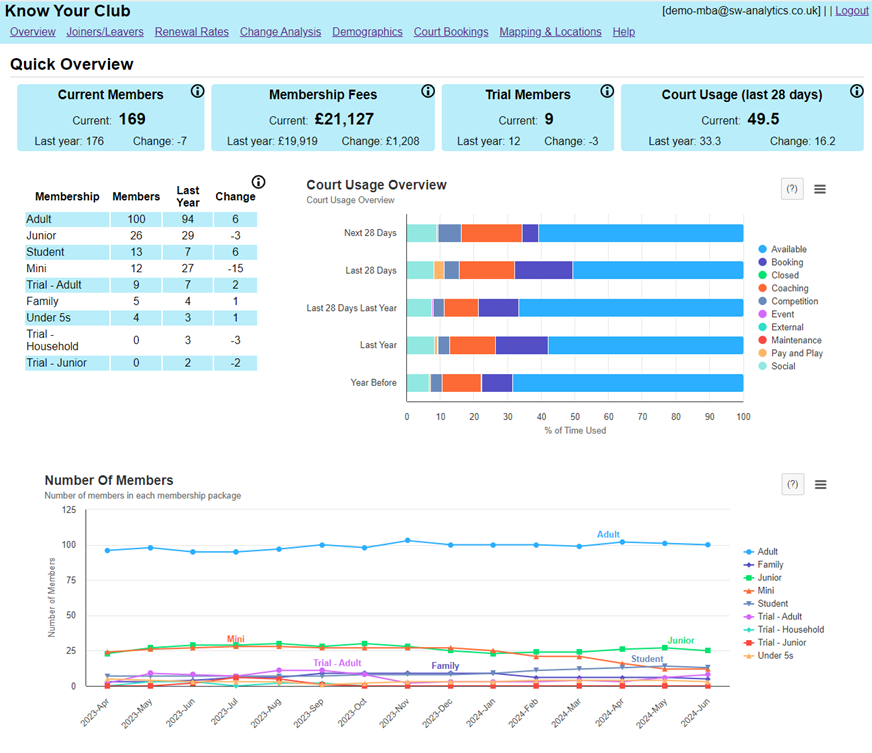This screenshot has height=753, width=872.
Task: Toggle Coaching series in court usage legend
Action: (x=784, y=288)
